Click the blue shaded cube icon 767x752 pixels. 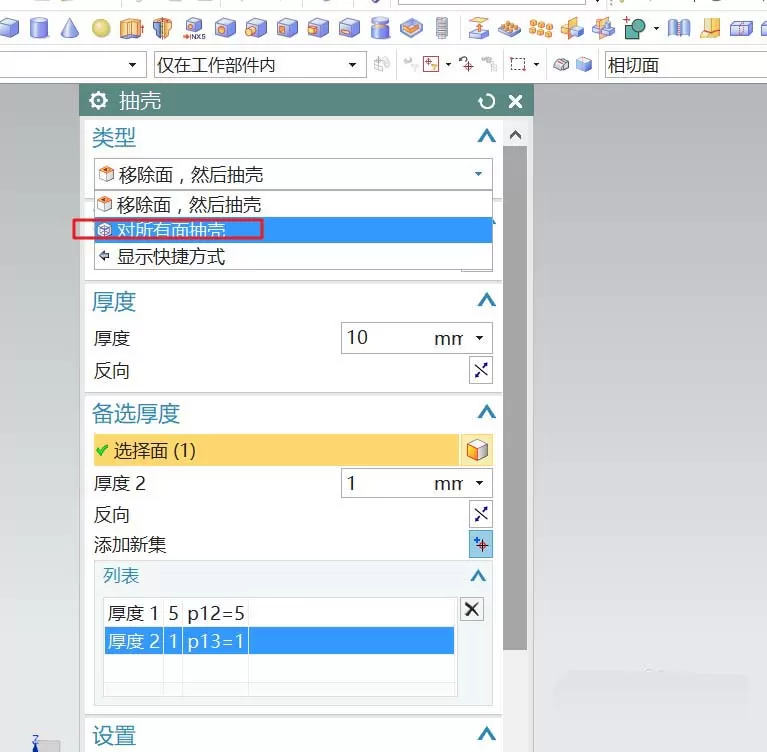pos(584,64)
